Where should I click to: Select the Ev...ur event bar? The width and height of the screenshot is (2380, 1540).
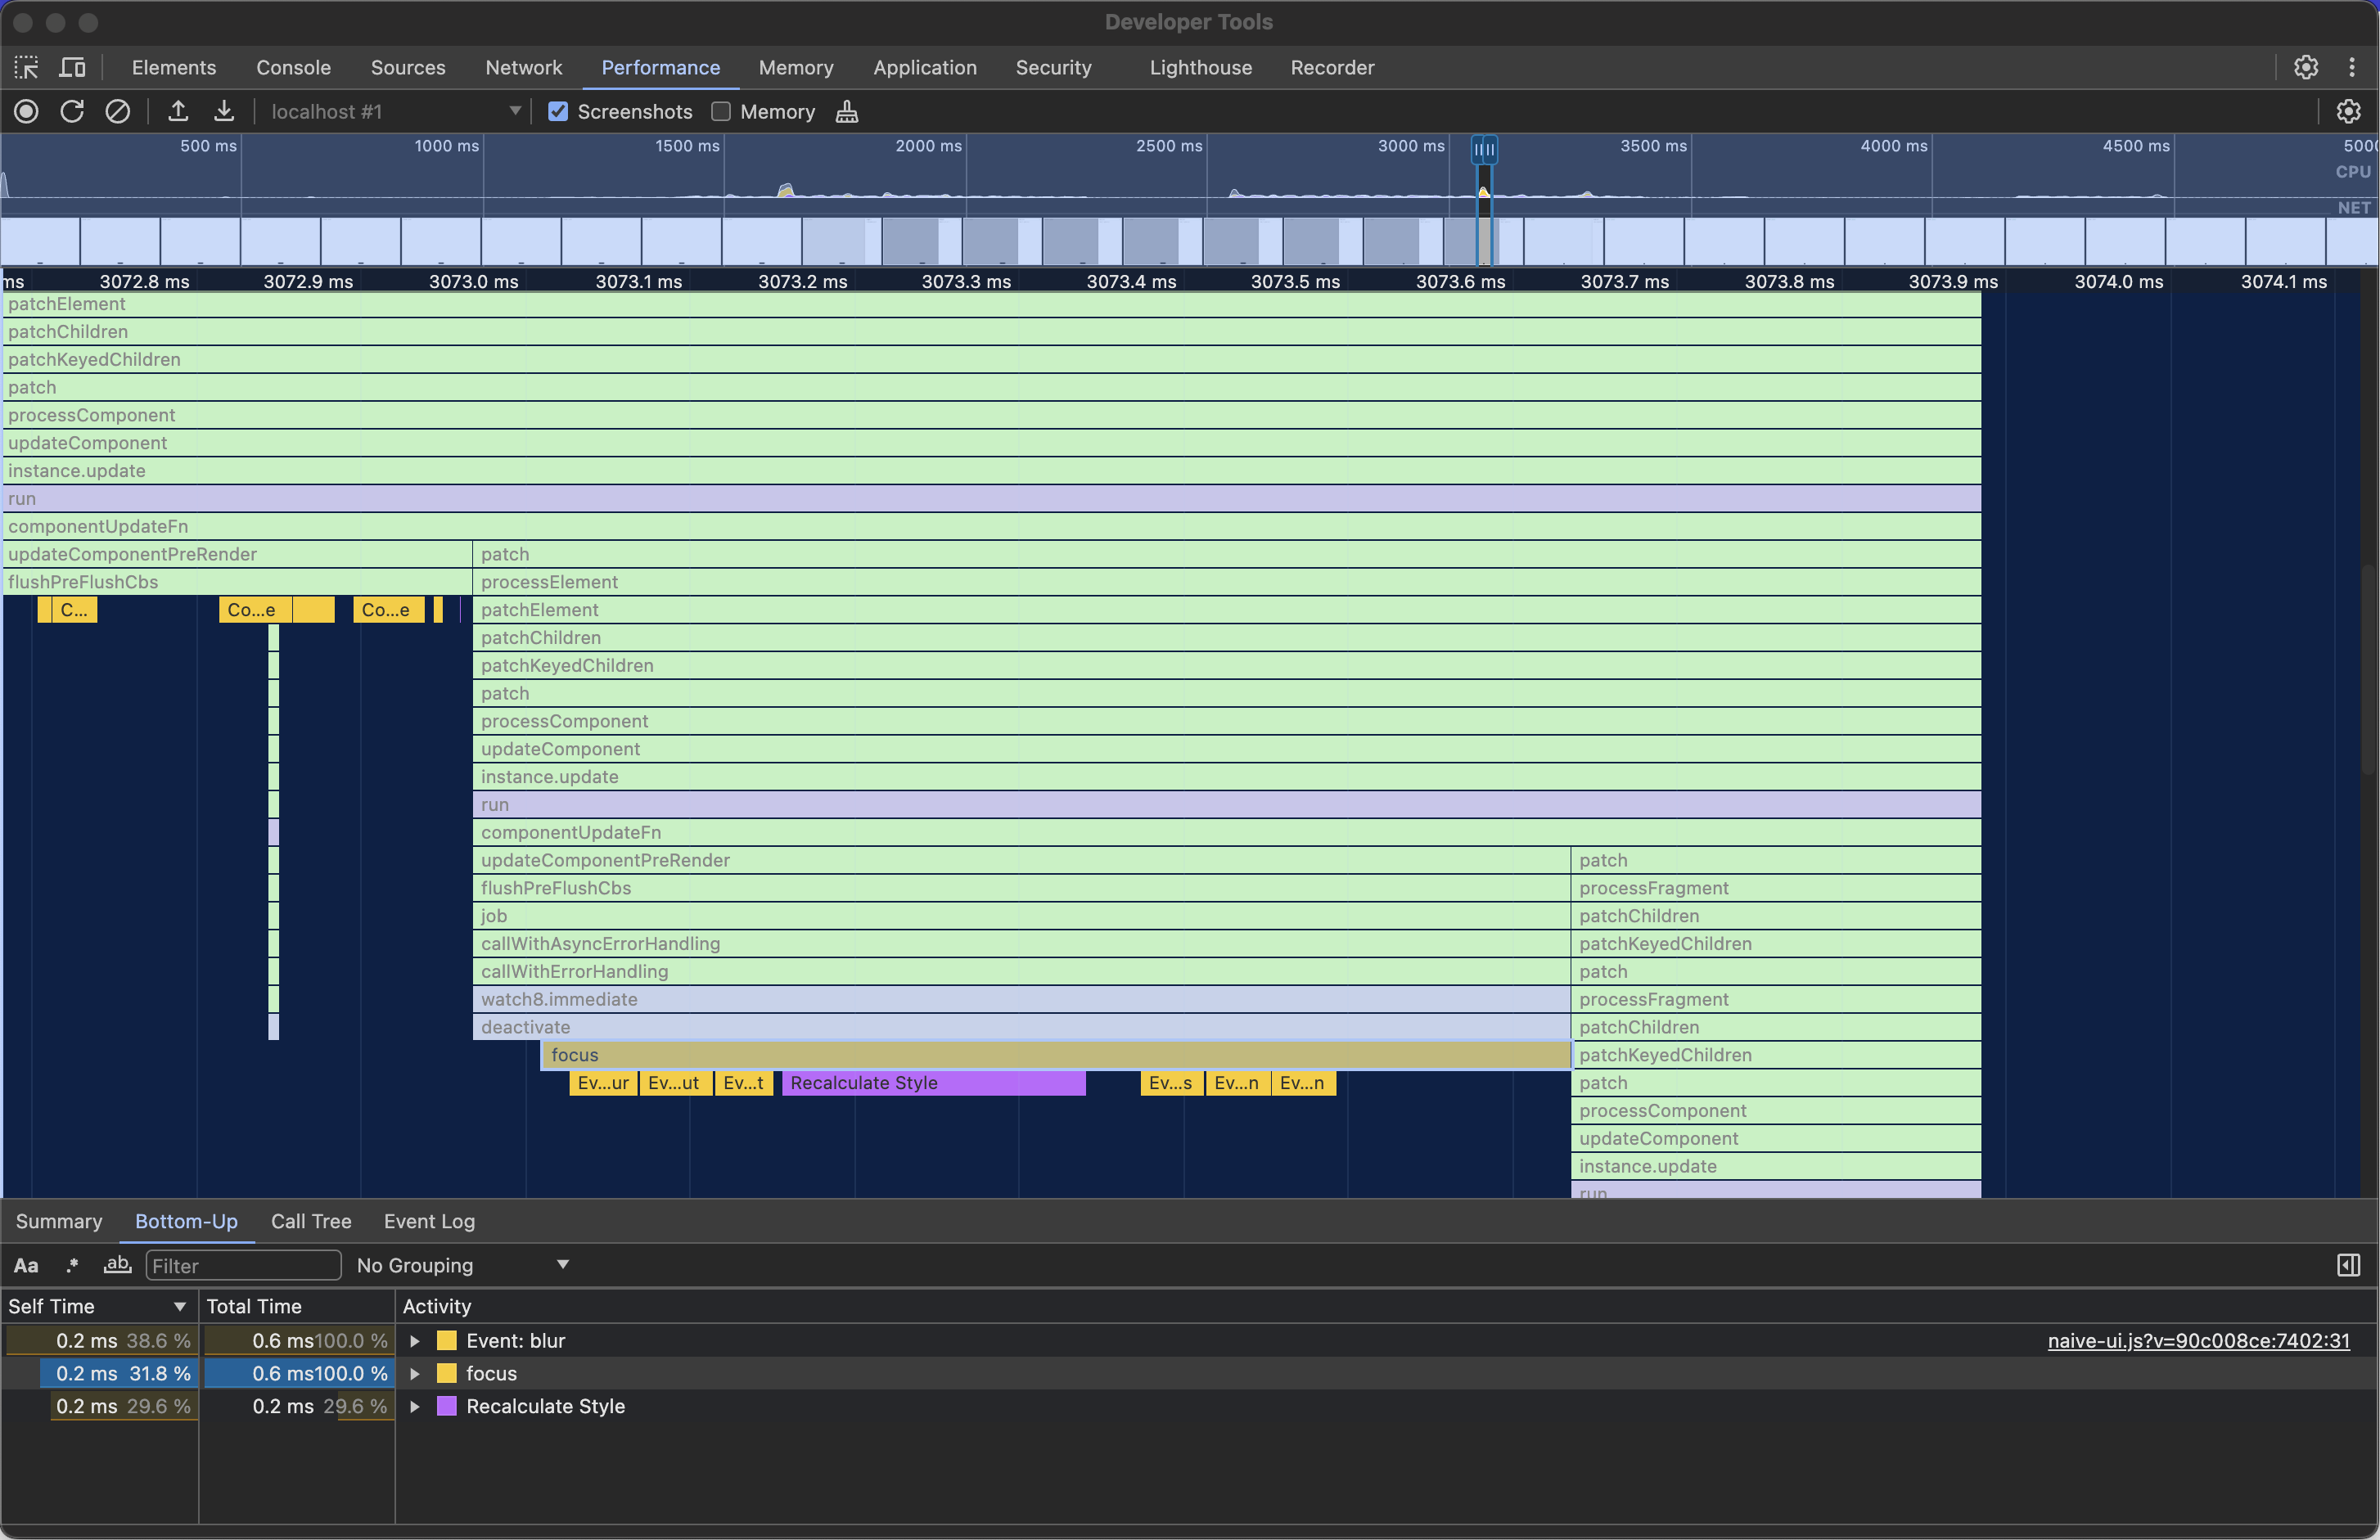tap(603, 1083)
